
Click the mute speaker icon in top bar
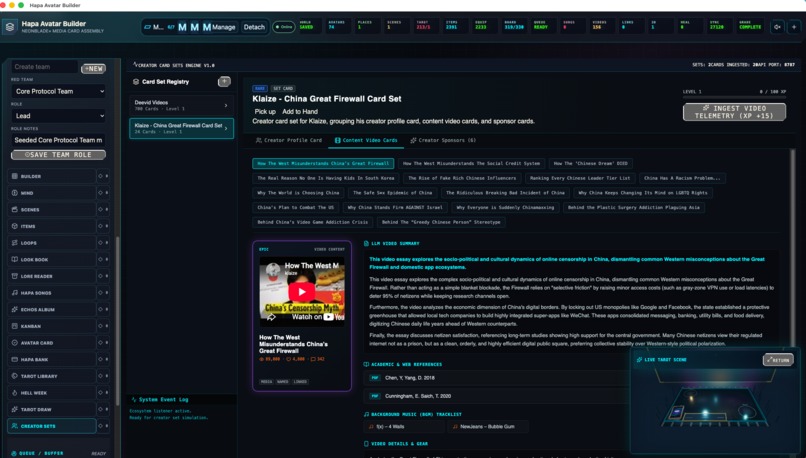tap(778, 27)
